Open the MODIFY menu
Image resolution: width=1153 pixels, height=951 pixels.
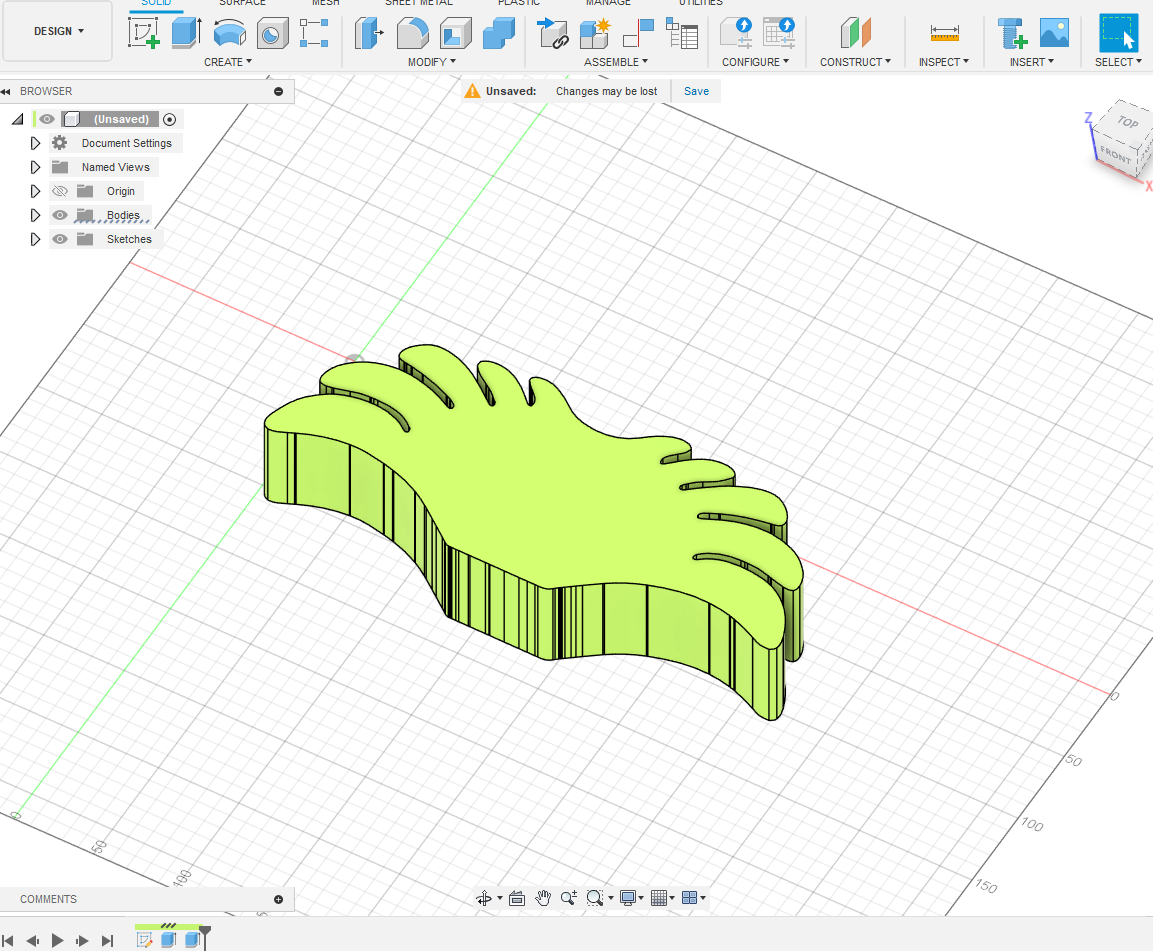coord(432,62)
